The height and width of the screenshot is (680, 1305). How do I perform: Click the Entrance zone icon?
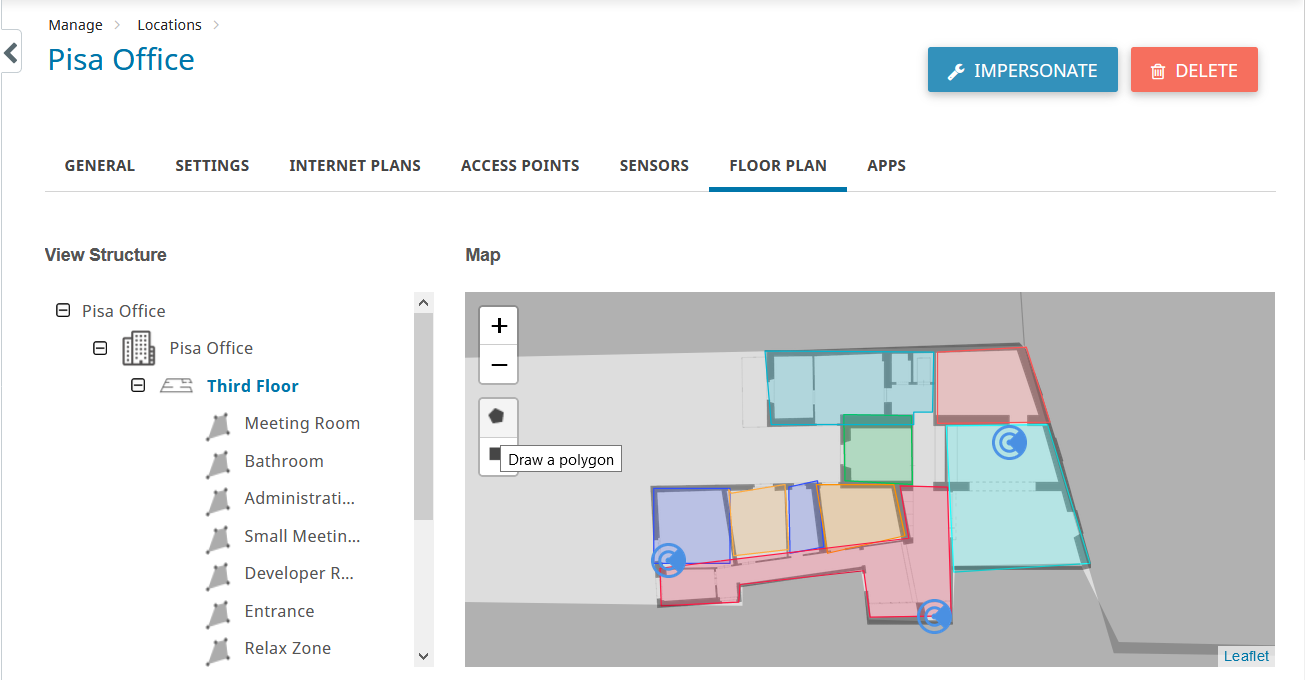pos(217,614)
